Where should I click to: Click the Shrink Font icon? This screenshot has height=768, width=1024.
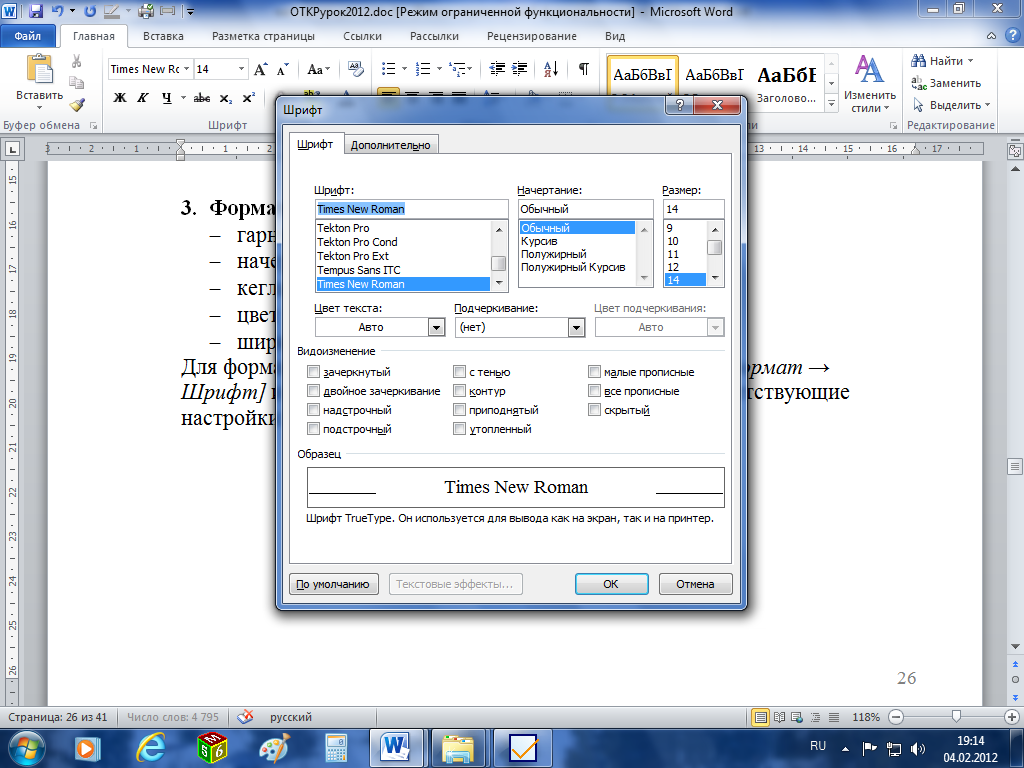point(282,69)
